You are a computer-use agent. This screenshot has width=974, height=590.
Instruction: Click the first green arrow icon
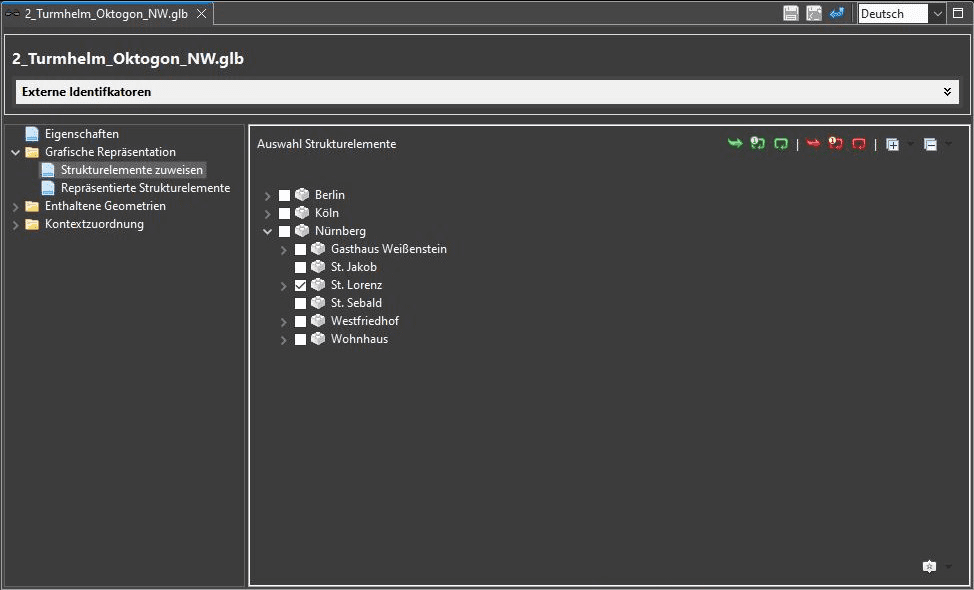point(735,144)
